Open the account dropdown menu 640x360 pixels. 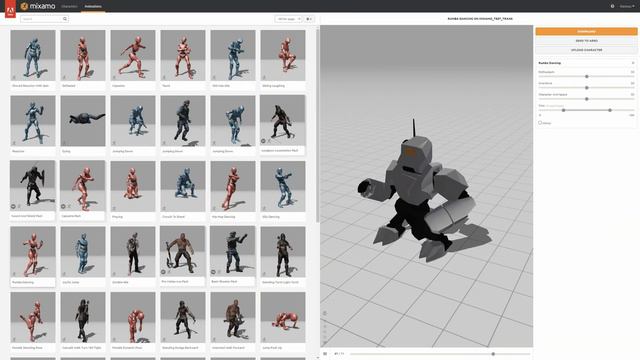coord(627,6)
